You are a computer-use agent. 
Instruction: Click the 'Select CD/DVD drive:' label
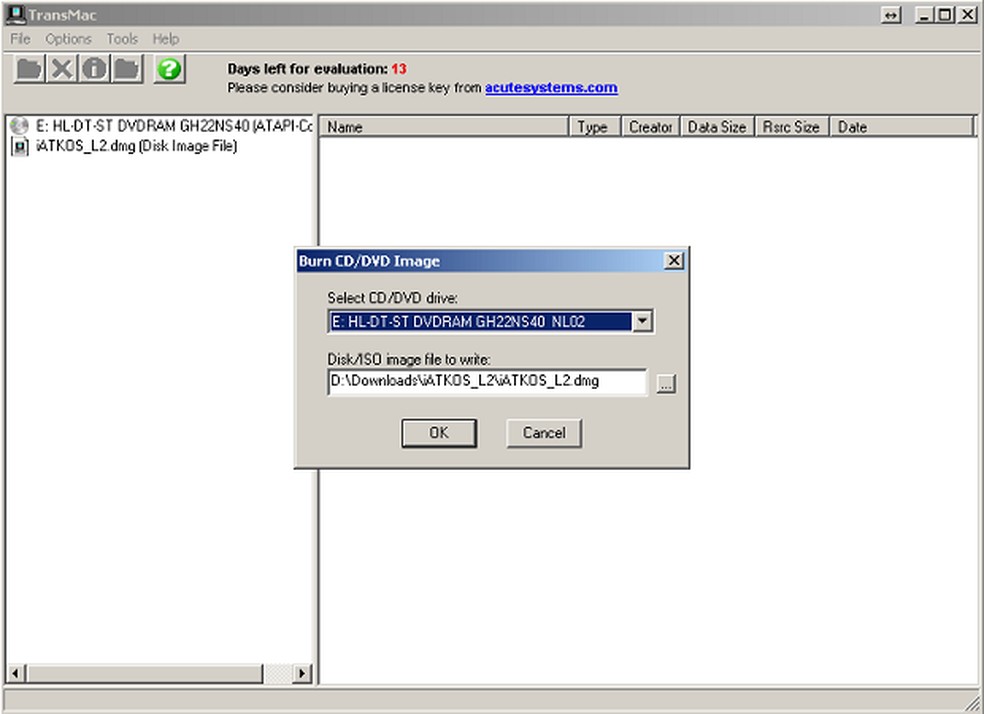click(393, 298)
